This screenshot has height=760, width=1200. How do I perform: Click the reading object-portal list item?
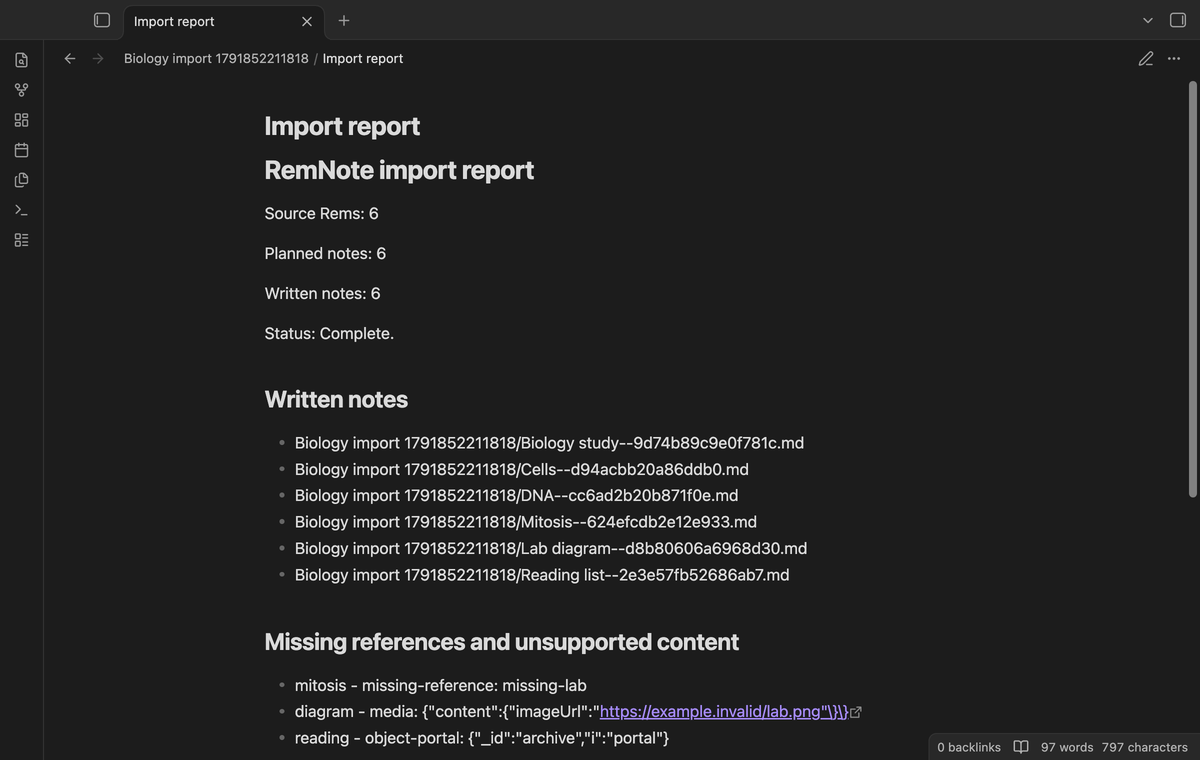click(x=482, y=738)
